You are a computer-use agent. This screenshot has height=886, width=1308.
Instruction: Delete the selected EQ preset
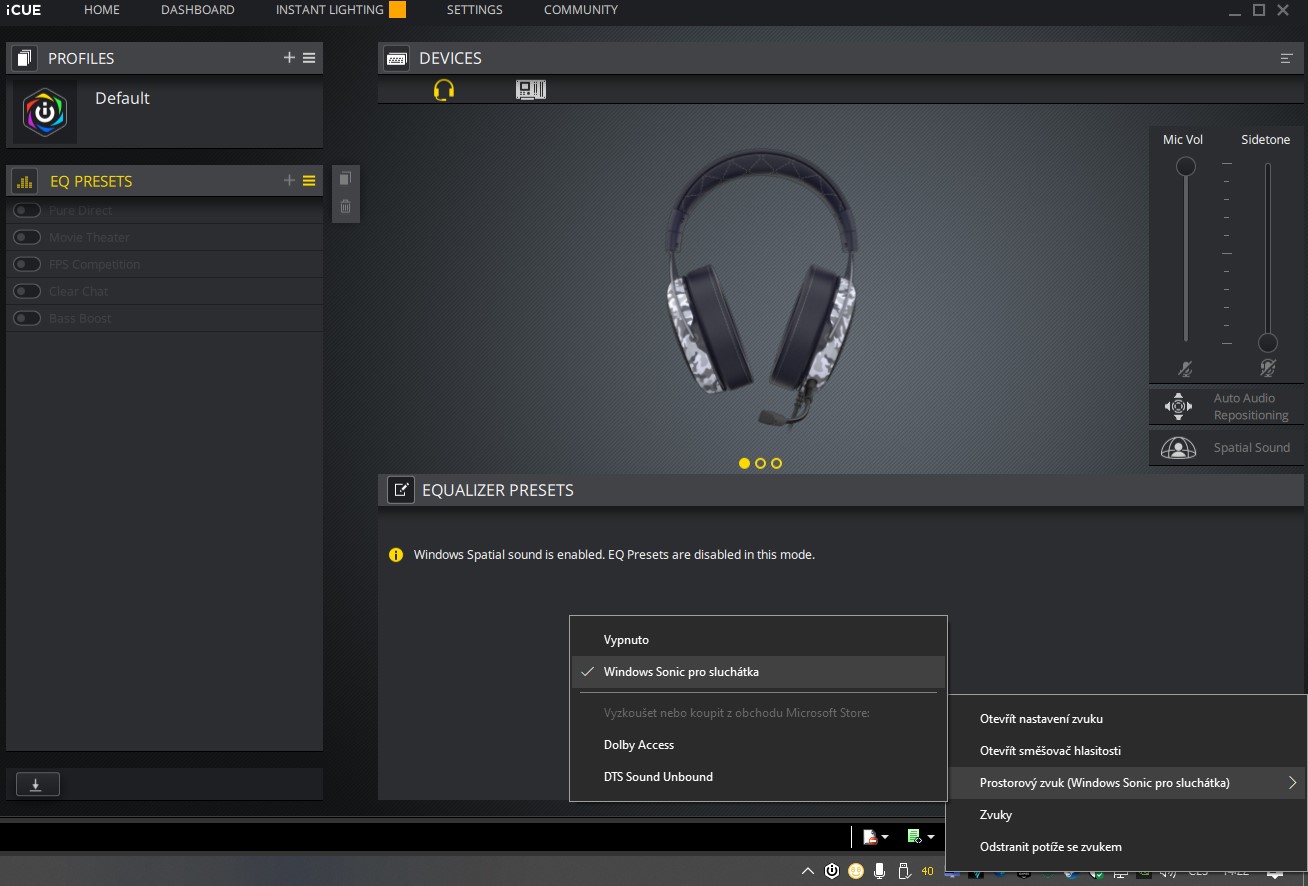pyautogui.click(x=345, y=207)
